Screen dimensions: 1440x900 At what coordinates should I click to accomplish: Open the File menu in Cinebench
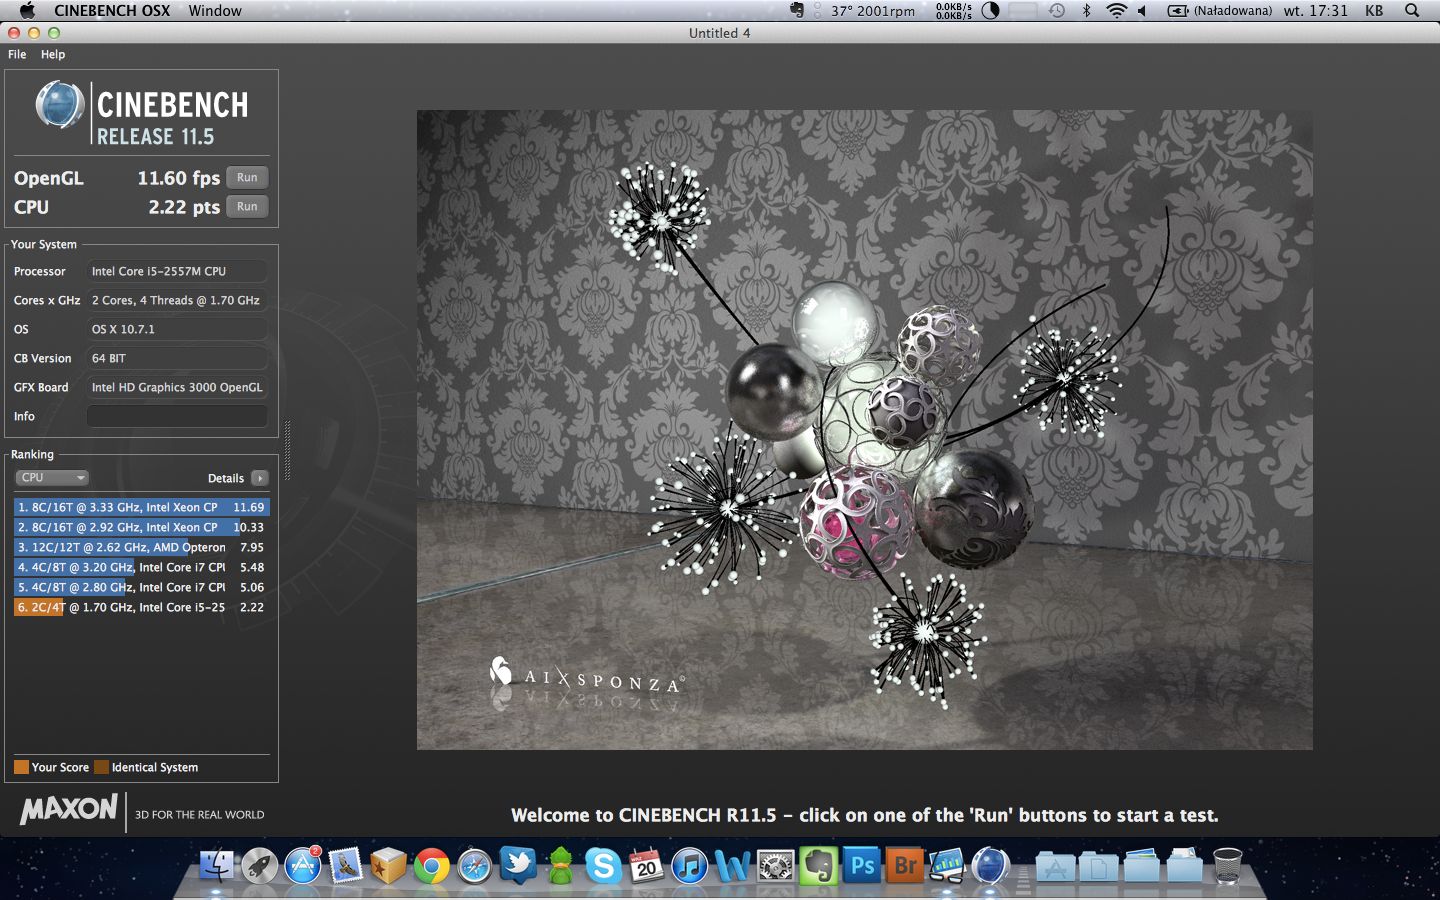click(x=17, y=54)
